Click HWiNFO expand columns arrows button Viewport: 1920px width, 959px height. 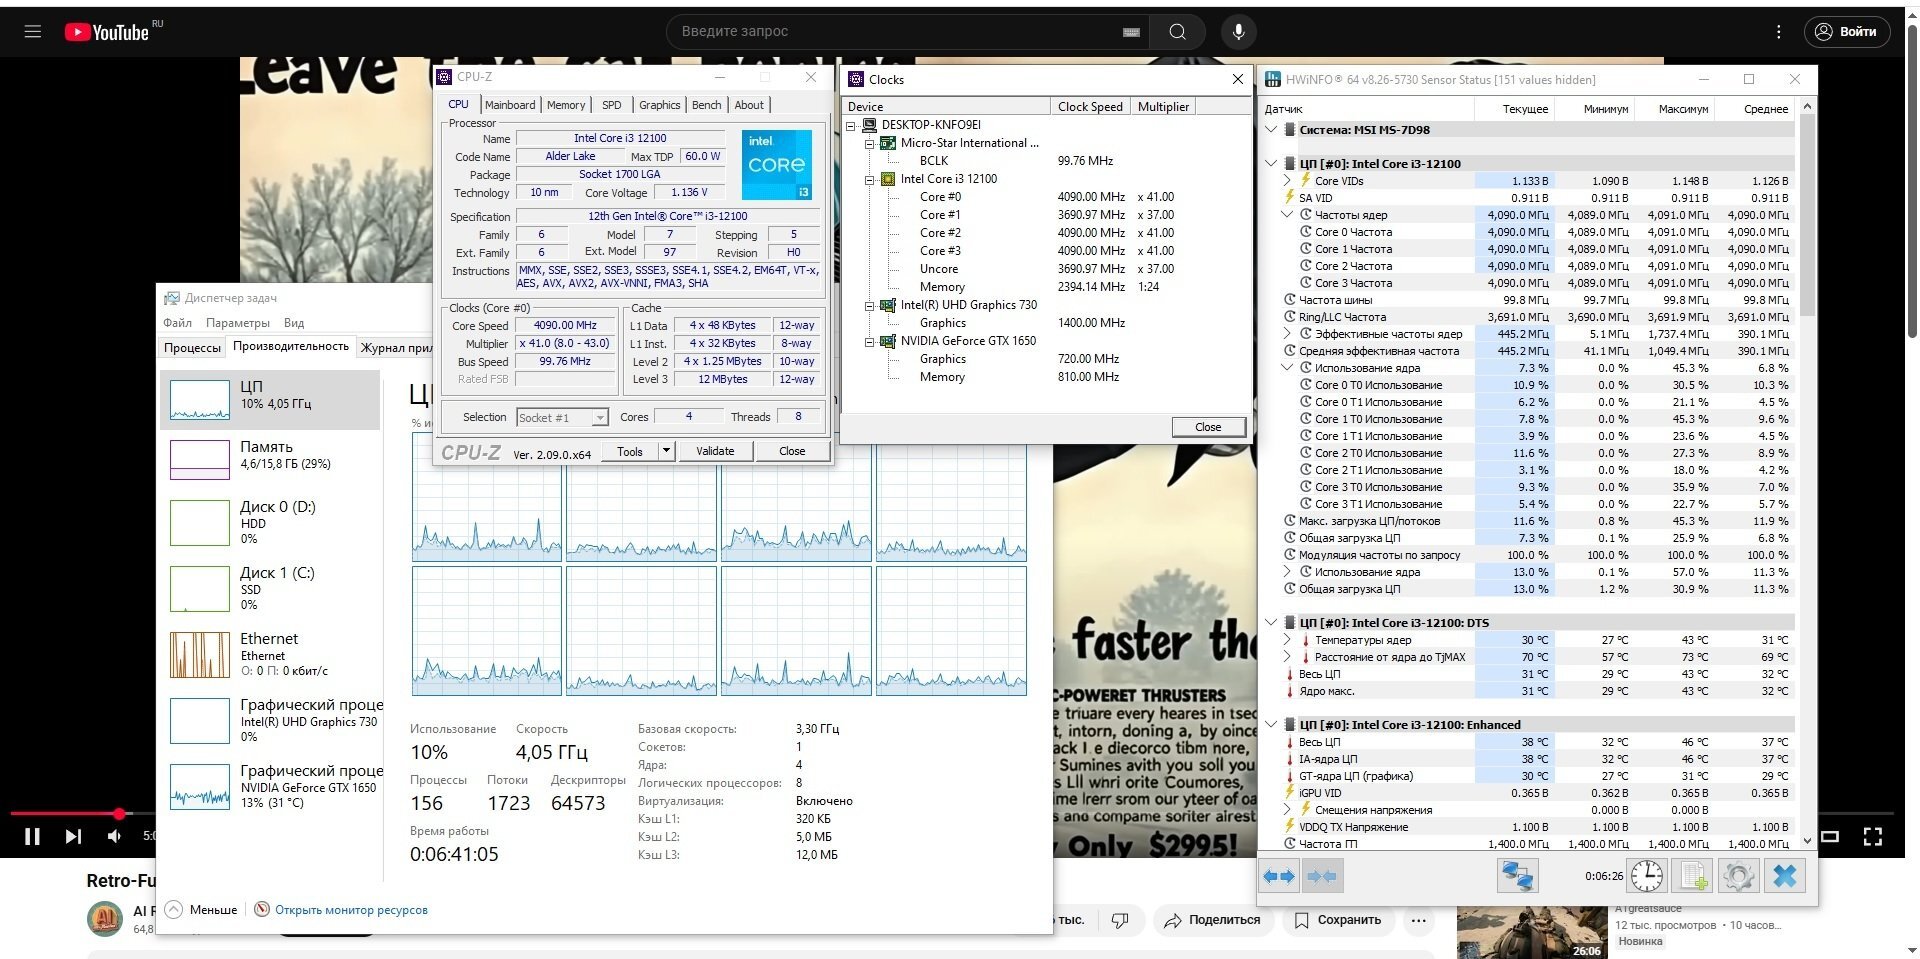1279,876
